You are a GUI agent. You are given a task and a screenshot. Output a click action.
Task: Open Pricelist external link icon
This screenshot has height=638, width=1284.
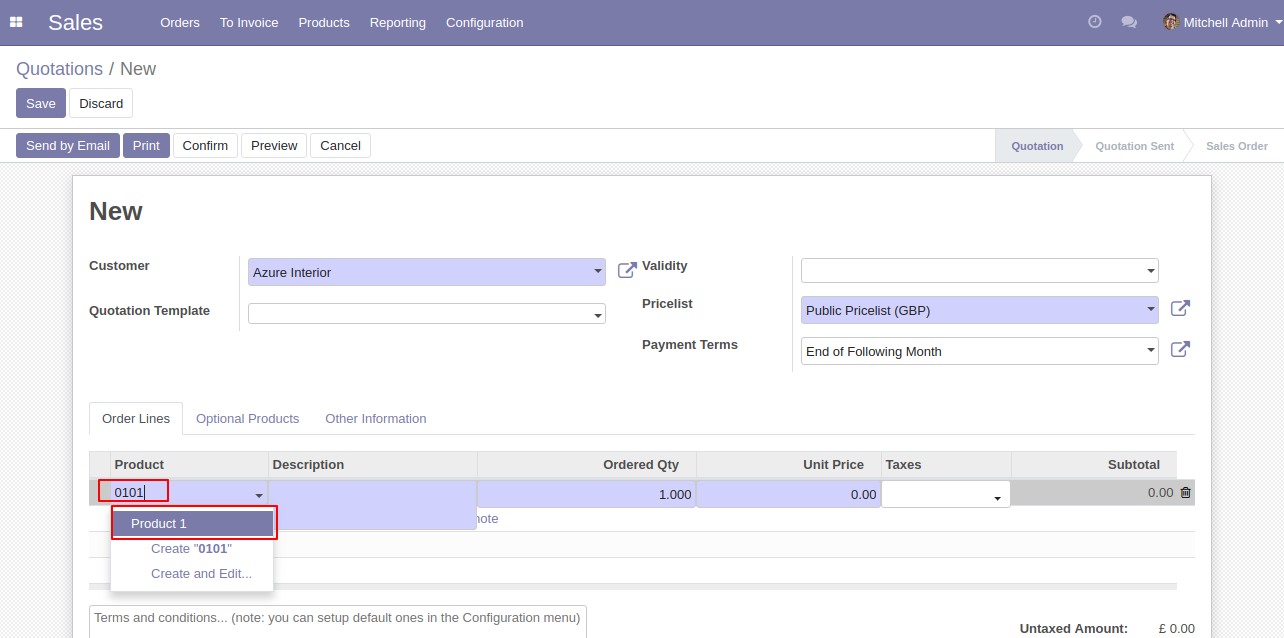tap(1180, 309)
